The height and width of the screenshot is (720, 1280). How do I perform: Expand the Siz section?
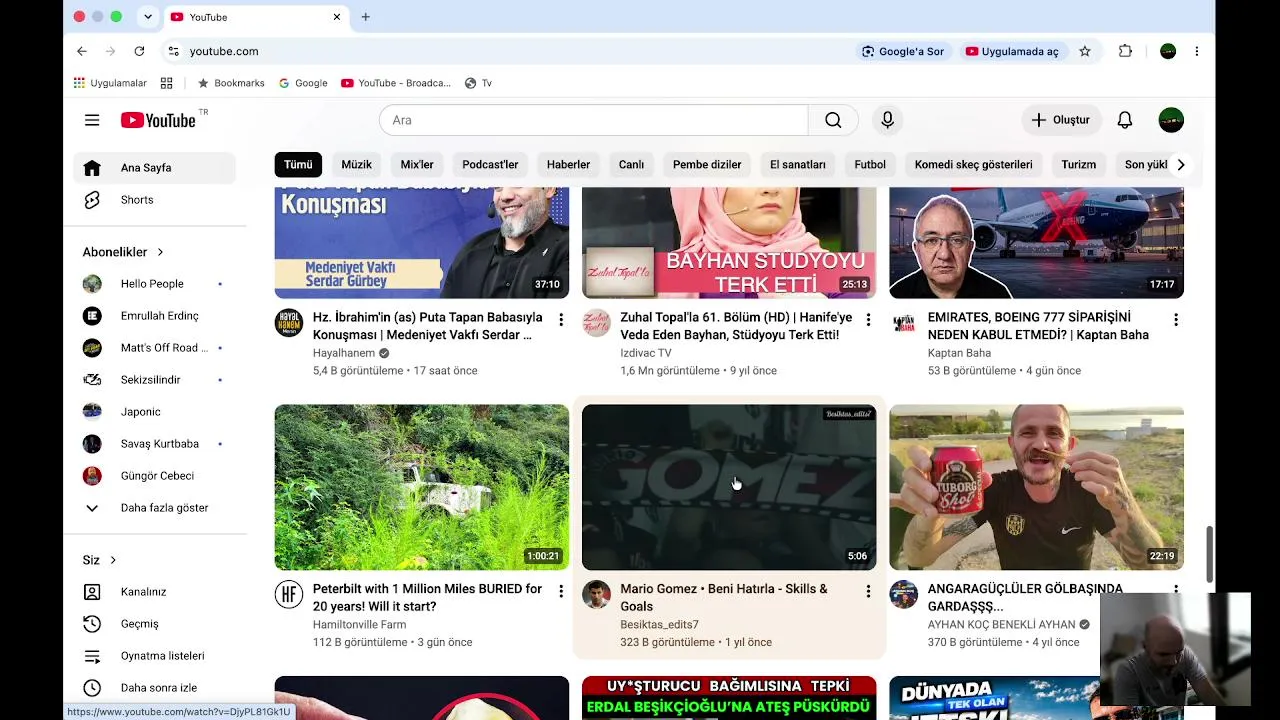tap(100, 560)
